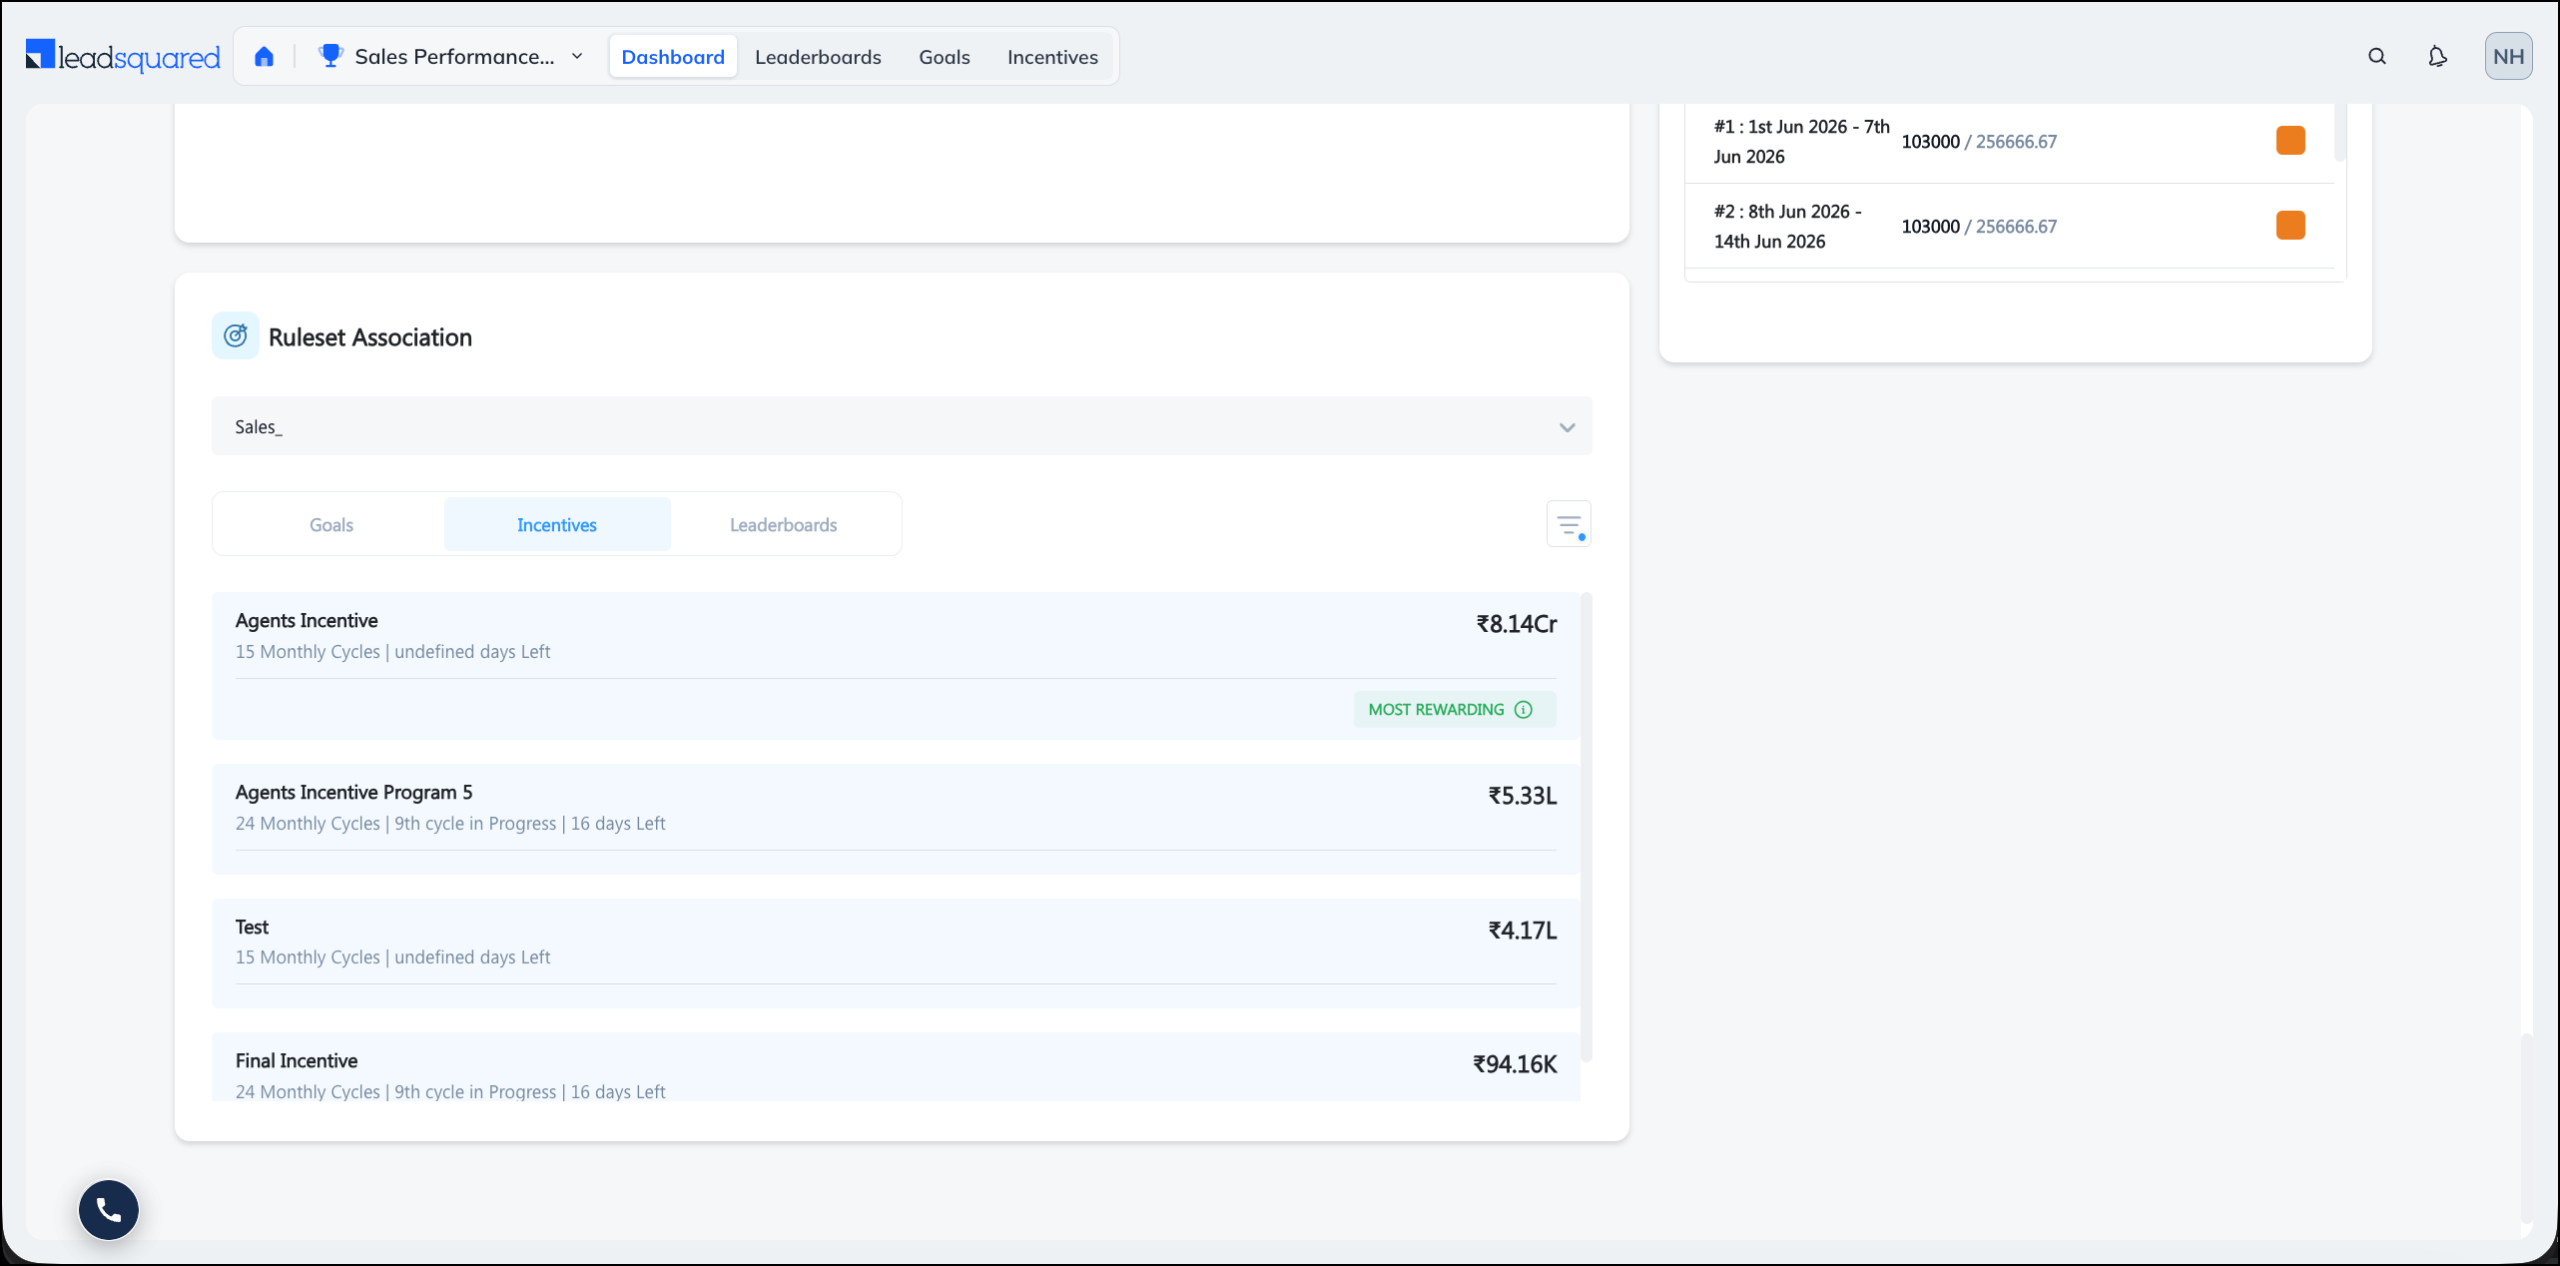The height and width of the screenshot is (1266, 2560).
Task: Open the Test incentive card
Action: pos(896,953)
